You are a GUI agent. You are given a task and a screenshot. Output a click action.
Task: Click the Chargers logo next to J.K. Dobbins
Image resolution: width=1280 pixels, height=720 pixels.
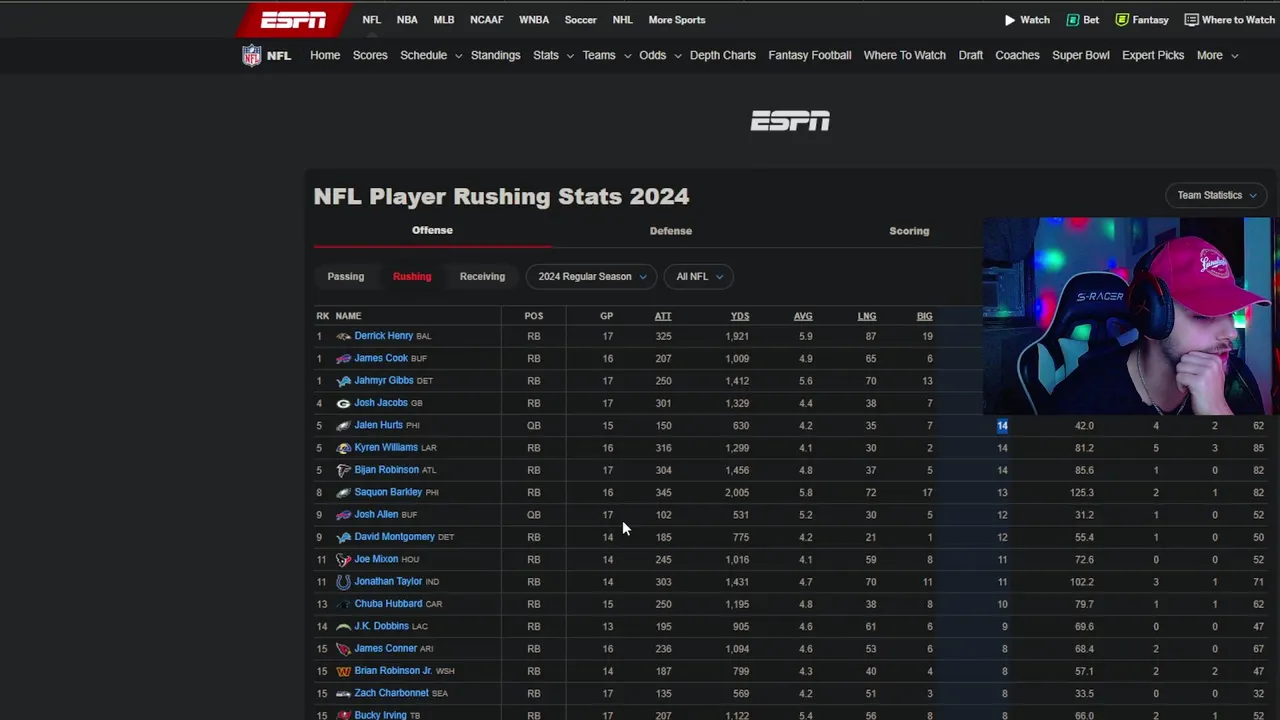[x=343, y=626]
